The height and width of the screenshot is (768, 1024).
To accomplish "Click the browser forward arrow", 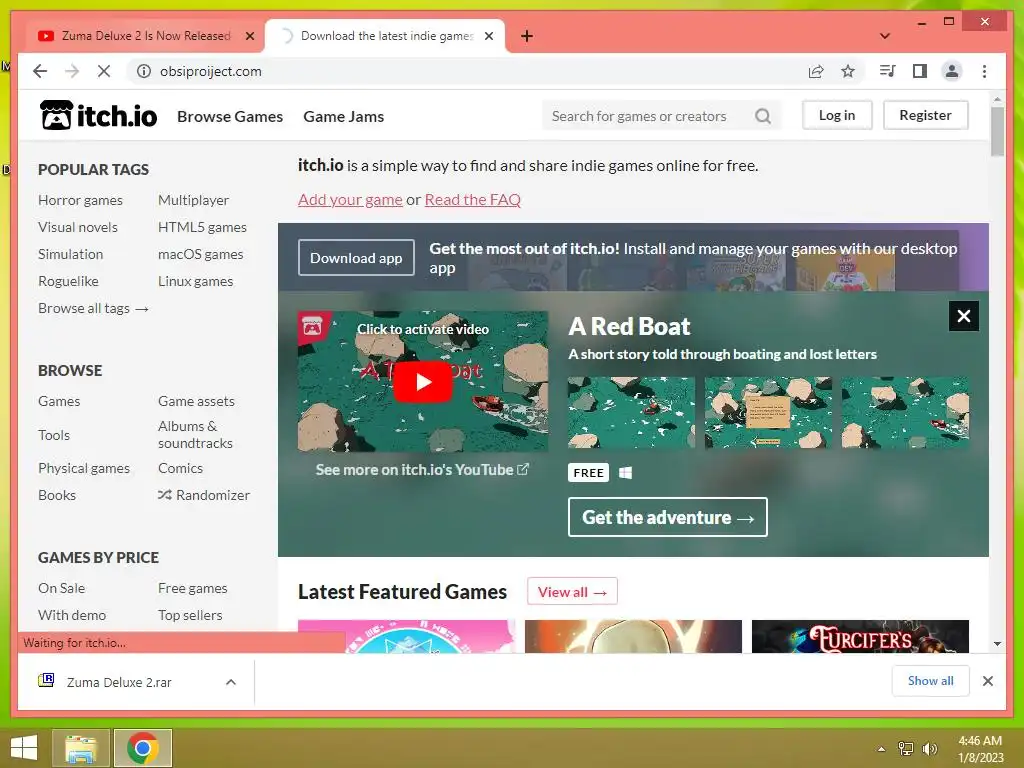I will pyautogui.click(x=72, y=71).
